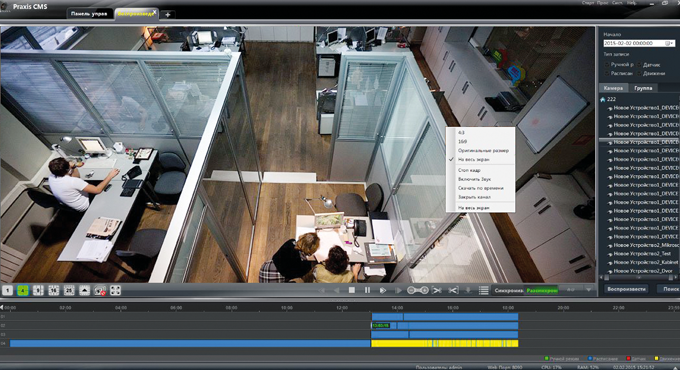Screen dimensions: 680x370
Task: Click the camera snapshot icon
Action: [x=100, y=290]
